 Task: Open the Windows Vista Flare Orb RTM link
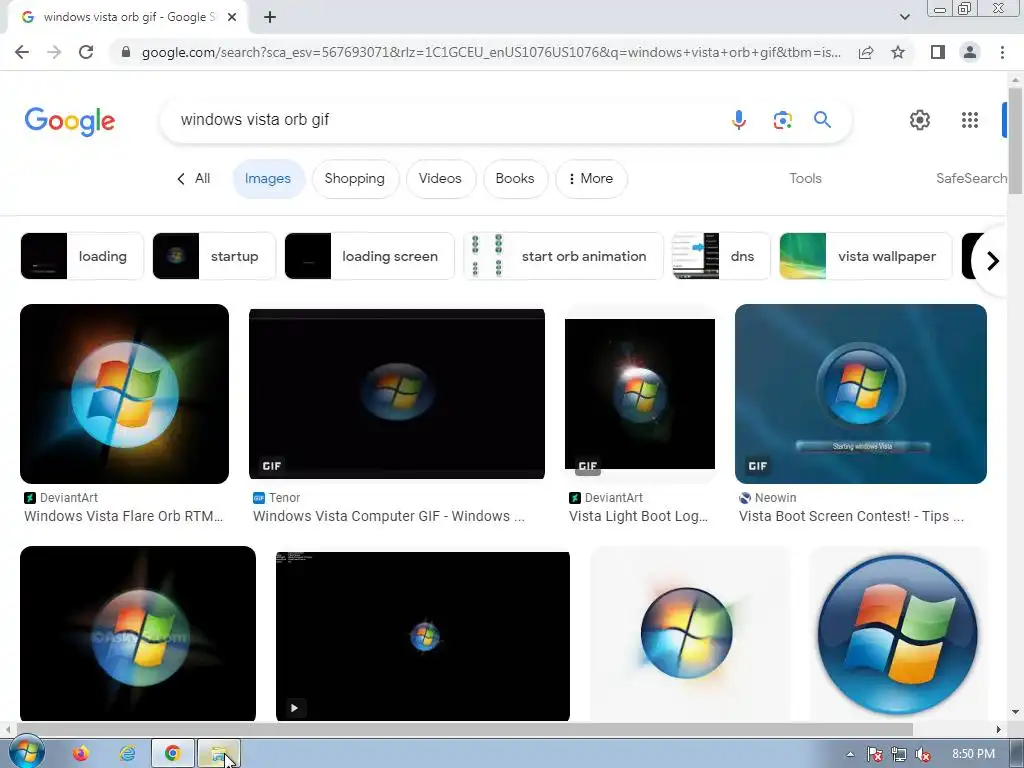tap(123, 516)
